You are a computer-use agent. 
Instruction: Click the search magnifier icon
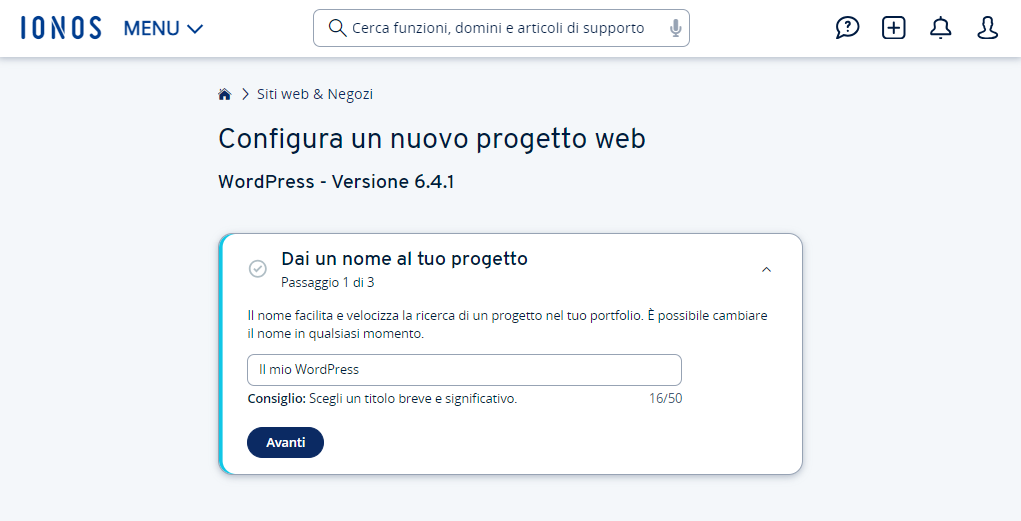(337, 28)
